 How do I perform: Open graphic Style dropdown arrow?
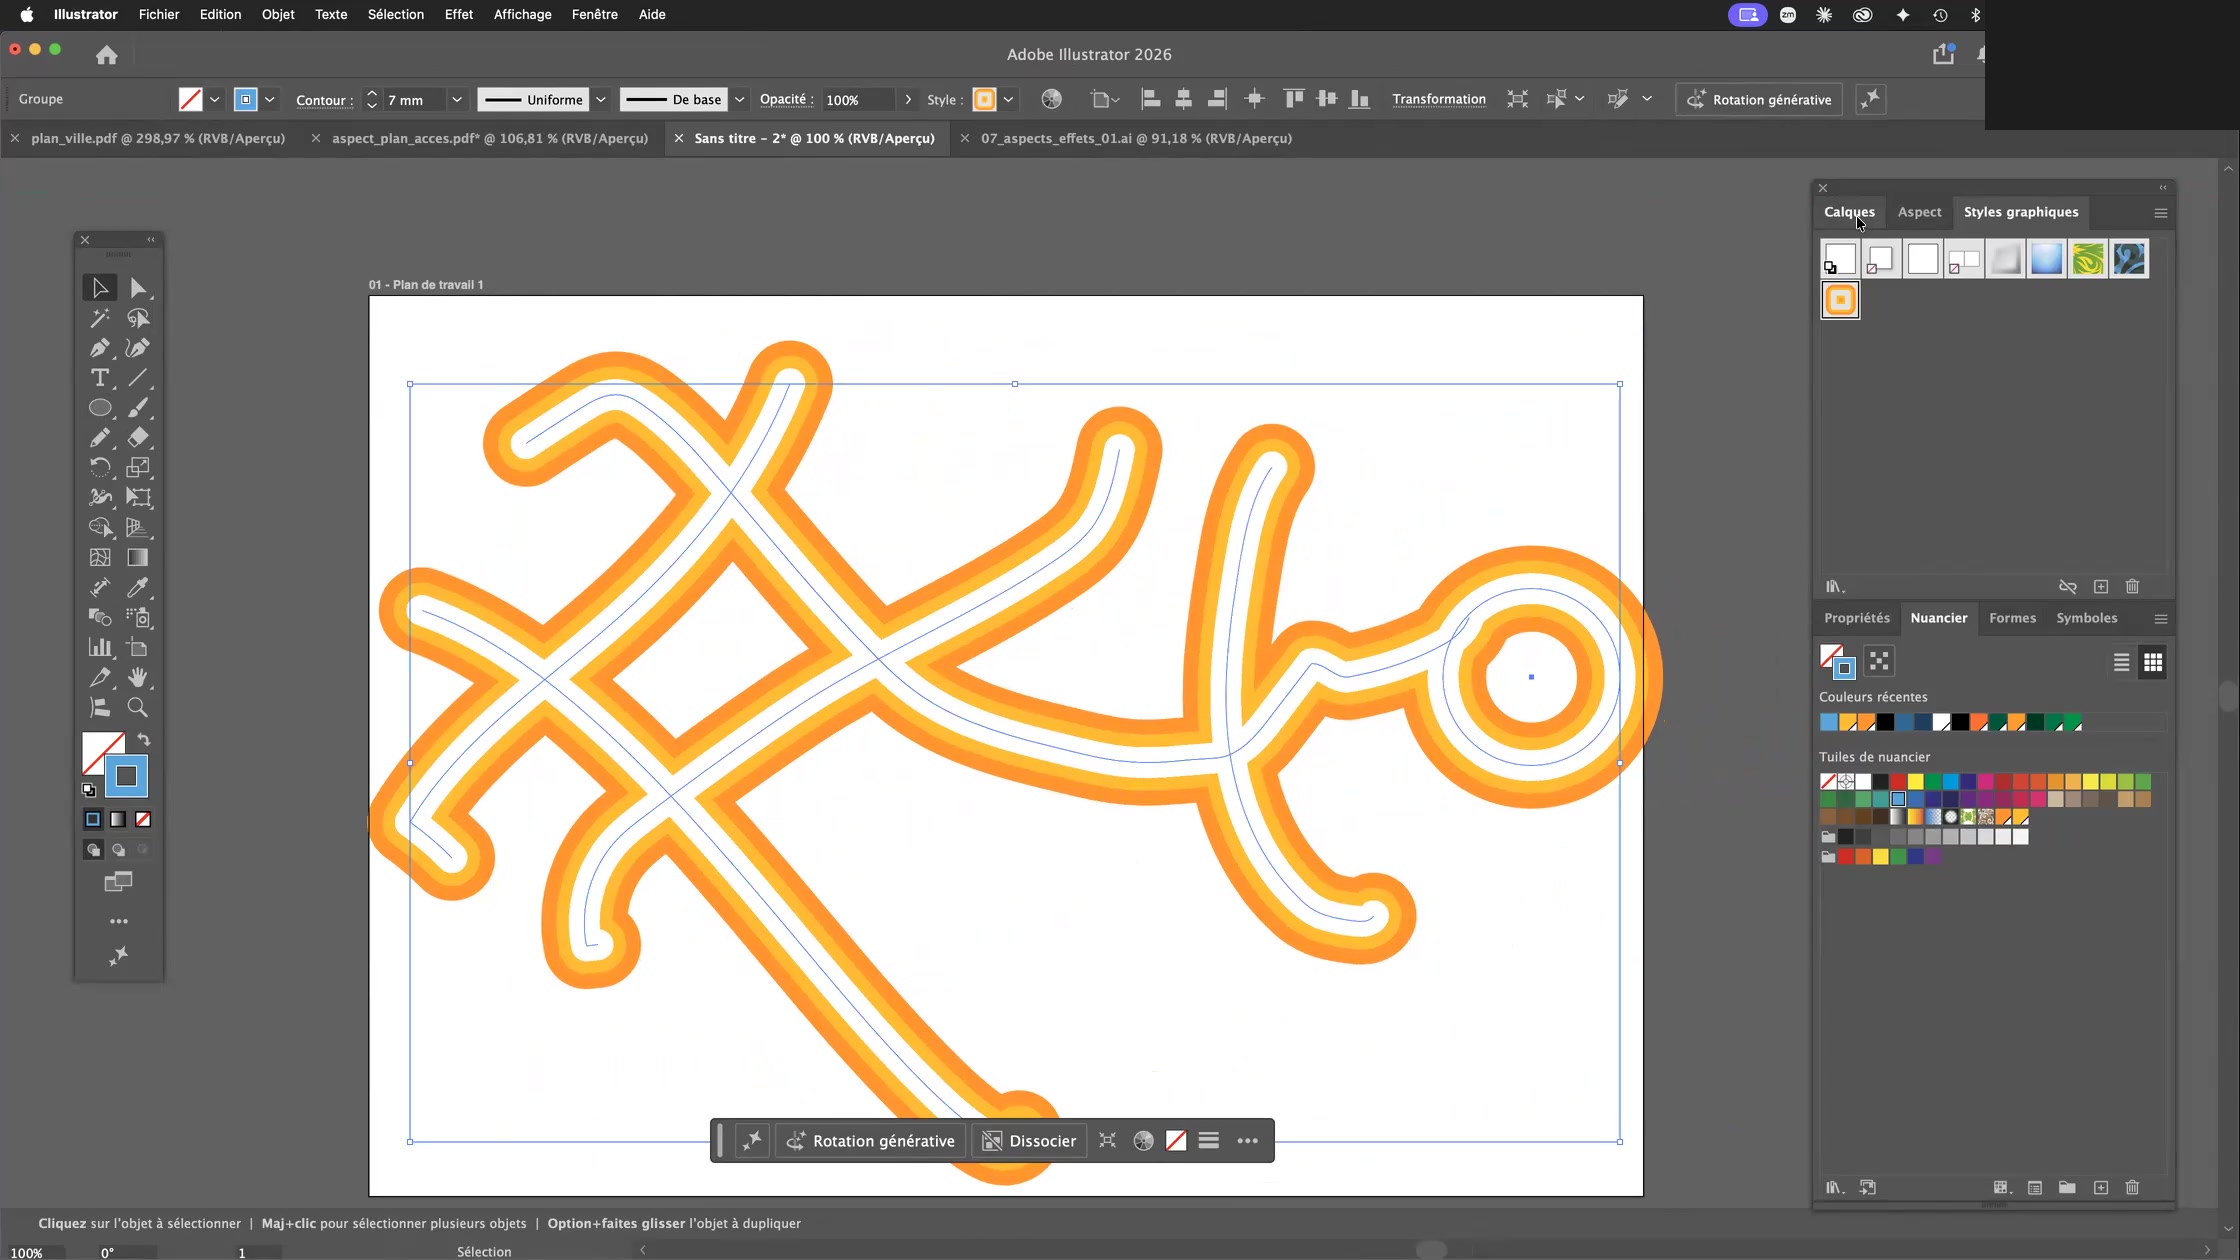(1009, 99)
